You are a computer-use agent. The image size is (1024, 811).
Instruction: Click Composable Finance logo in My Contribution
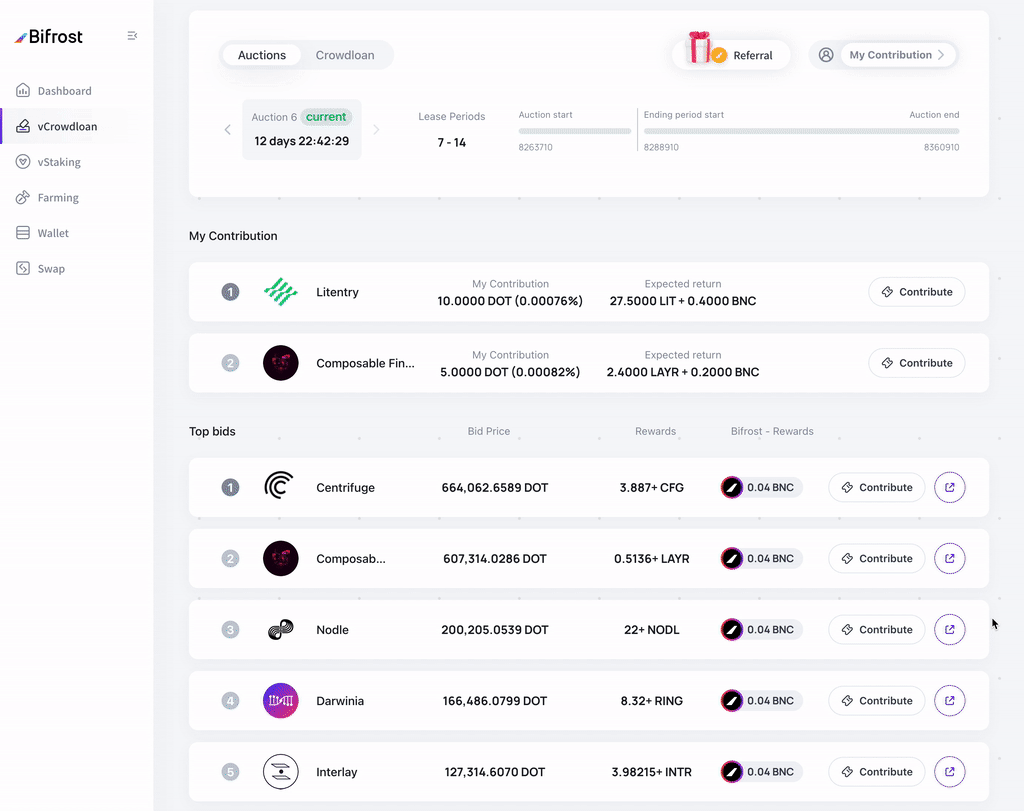tap(281, 363)
